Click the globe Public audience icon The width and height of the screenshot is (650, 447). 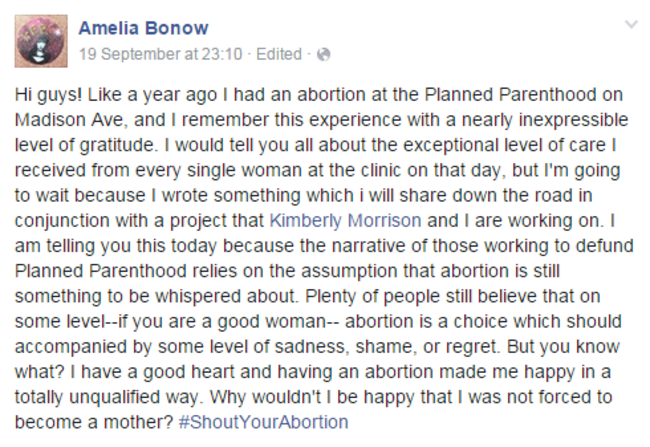[323, 54]
